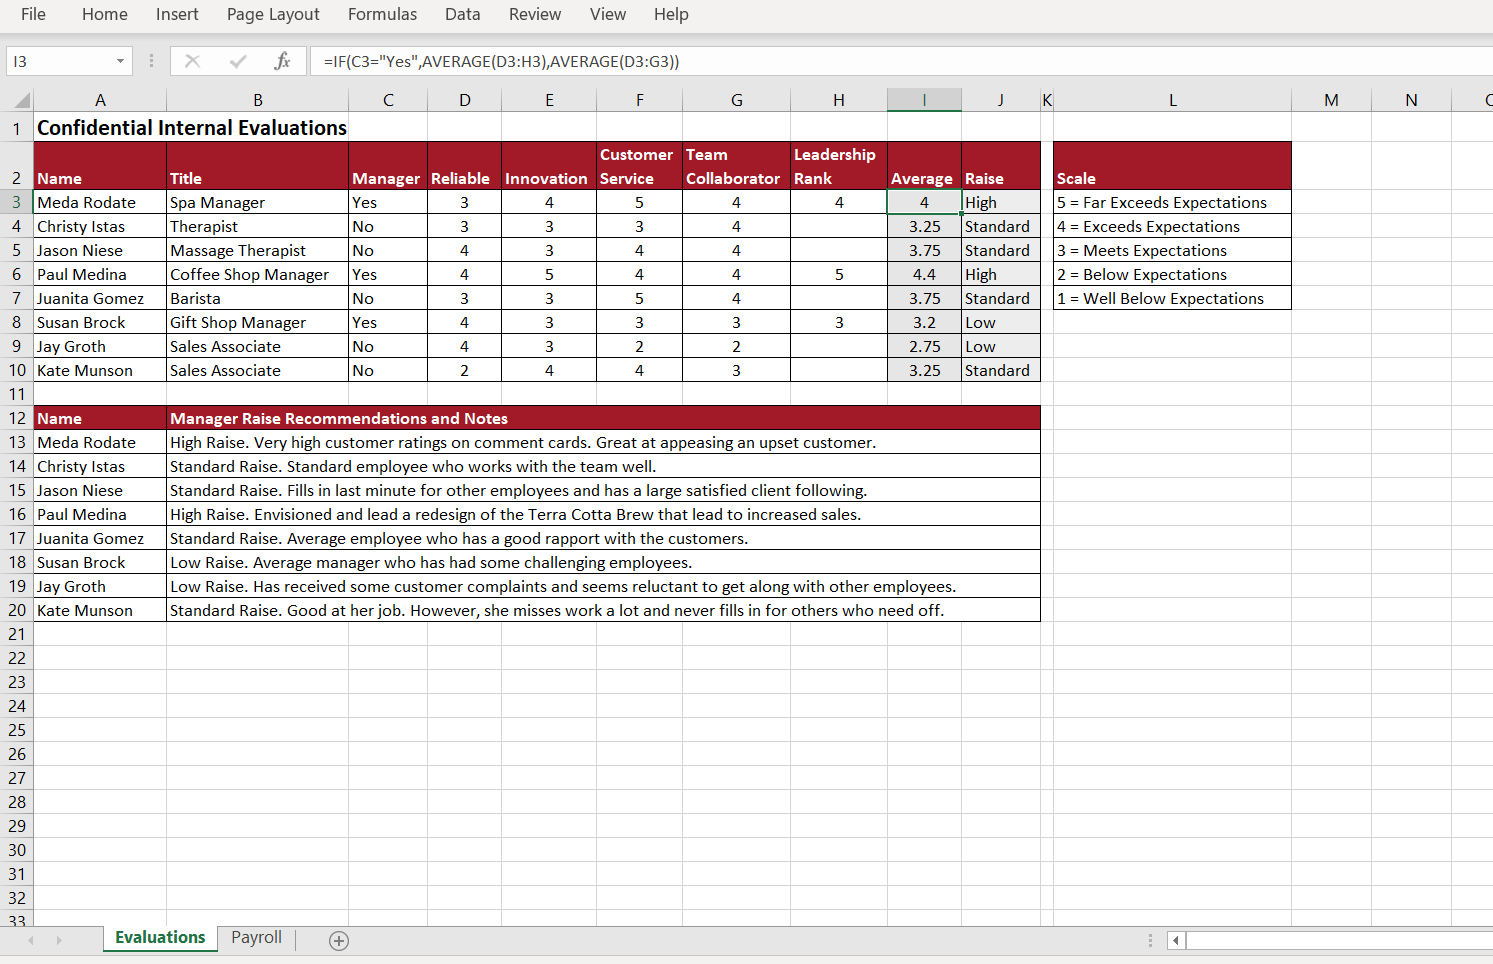Select the Data tab
The height and width of the screenshot is (964, 1493).
tap(463, 14)
